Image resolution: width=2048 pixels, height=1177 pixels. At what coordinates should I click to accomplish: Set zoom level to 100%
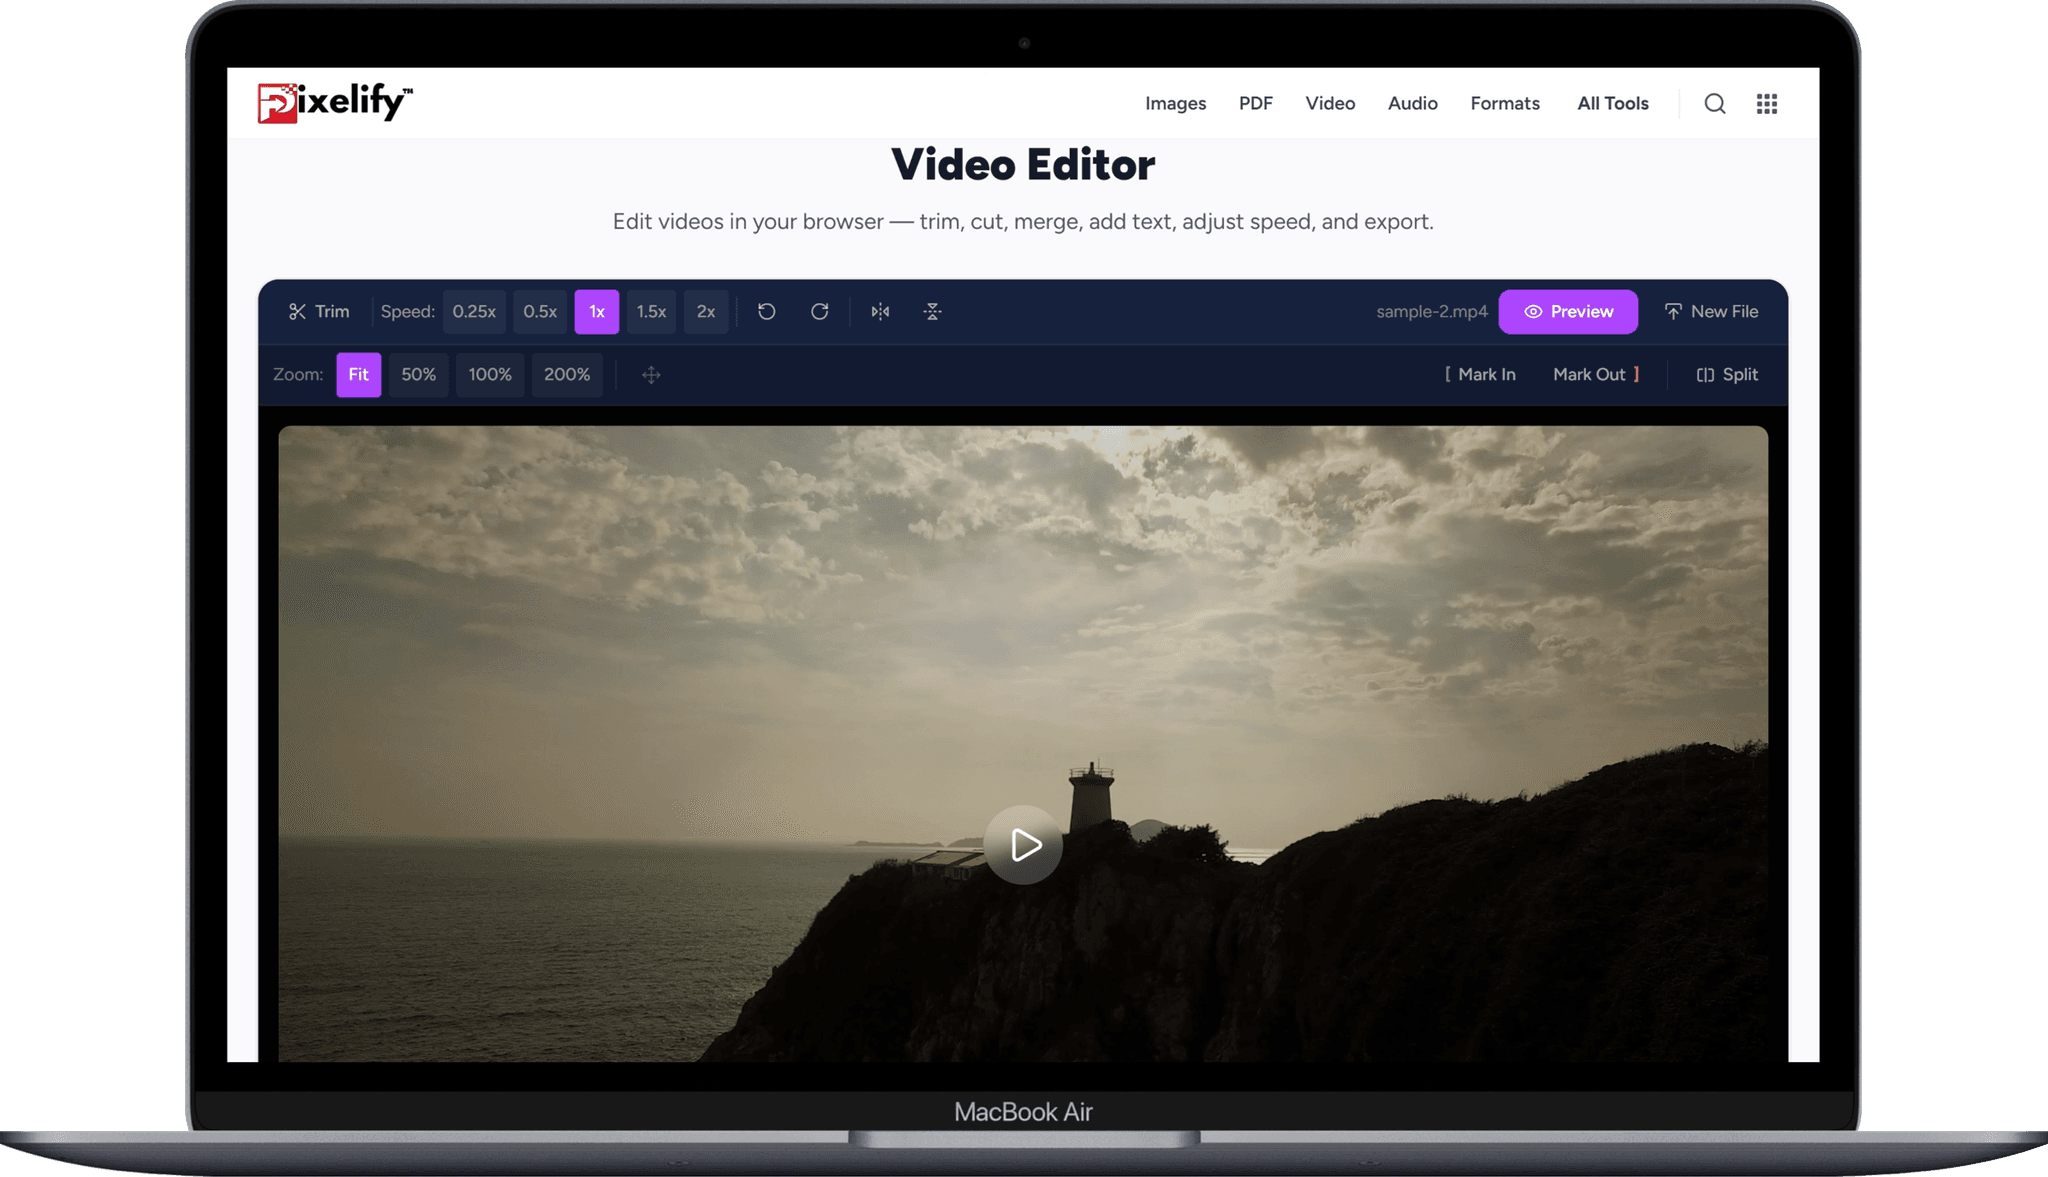tap(489, 375)
